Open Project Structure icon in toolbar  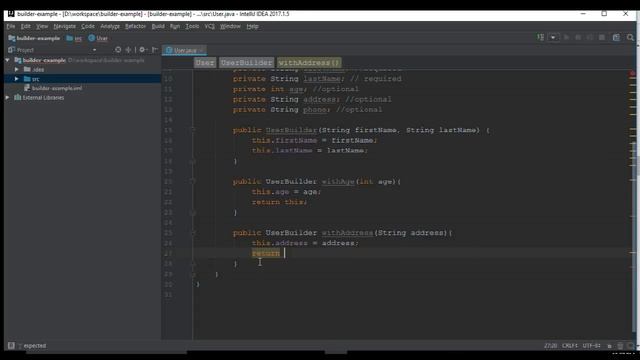click(616, 38)
